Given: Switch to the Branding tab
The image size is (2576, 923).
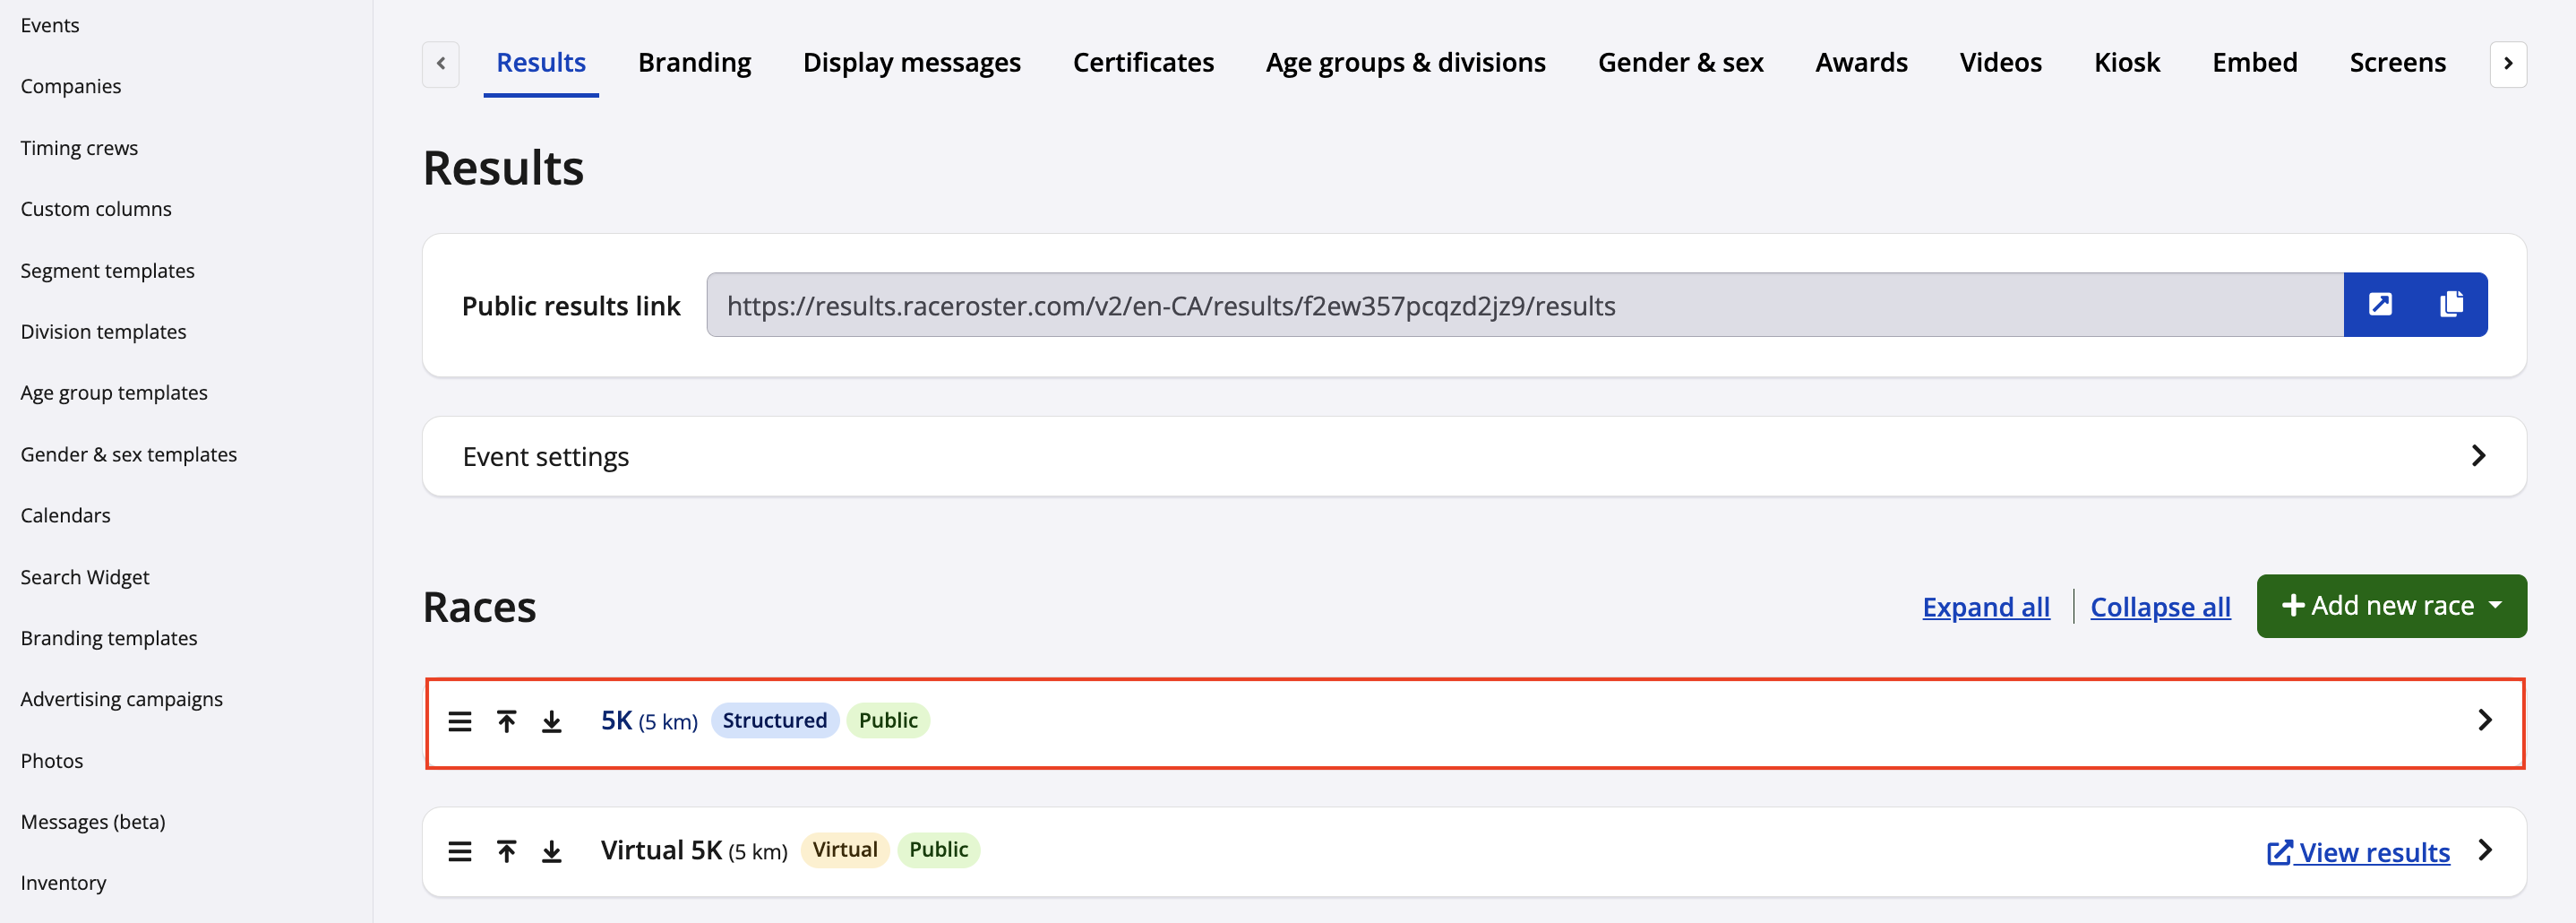Looking at the screenshot, I should (694, 63).
